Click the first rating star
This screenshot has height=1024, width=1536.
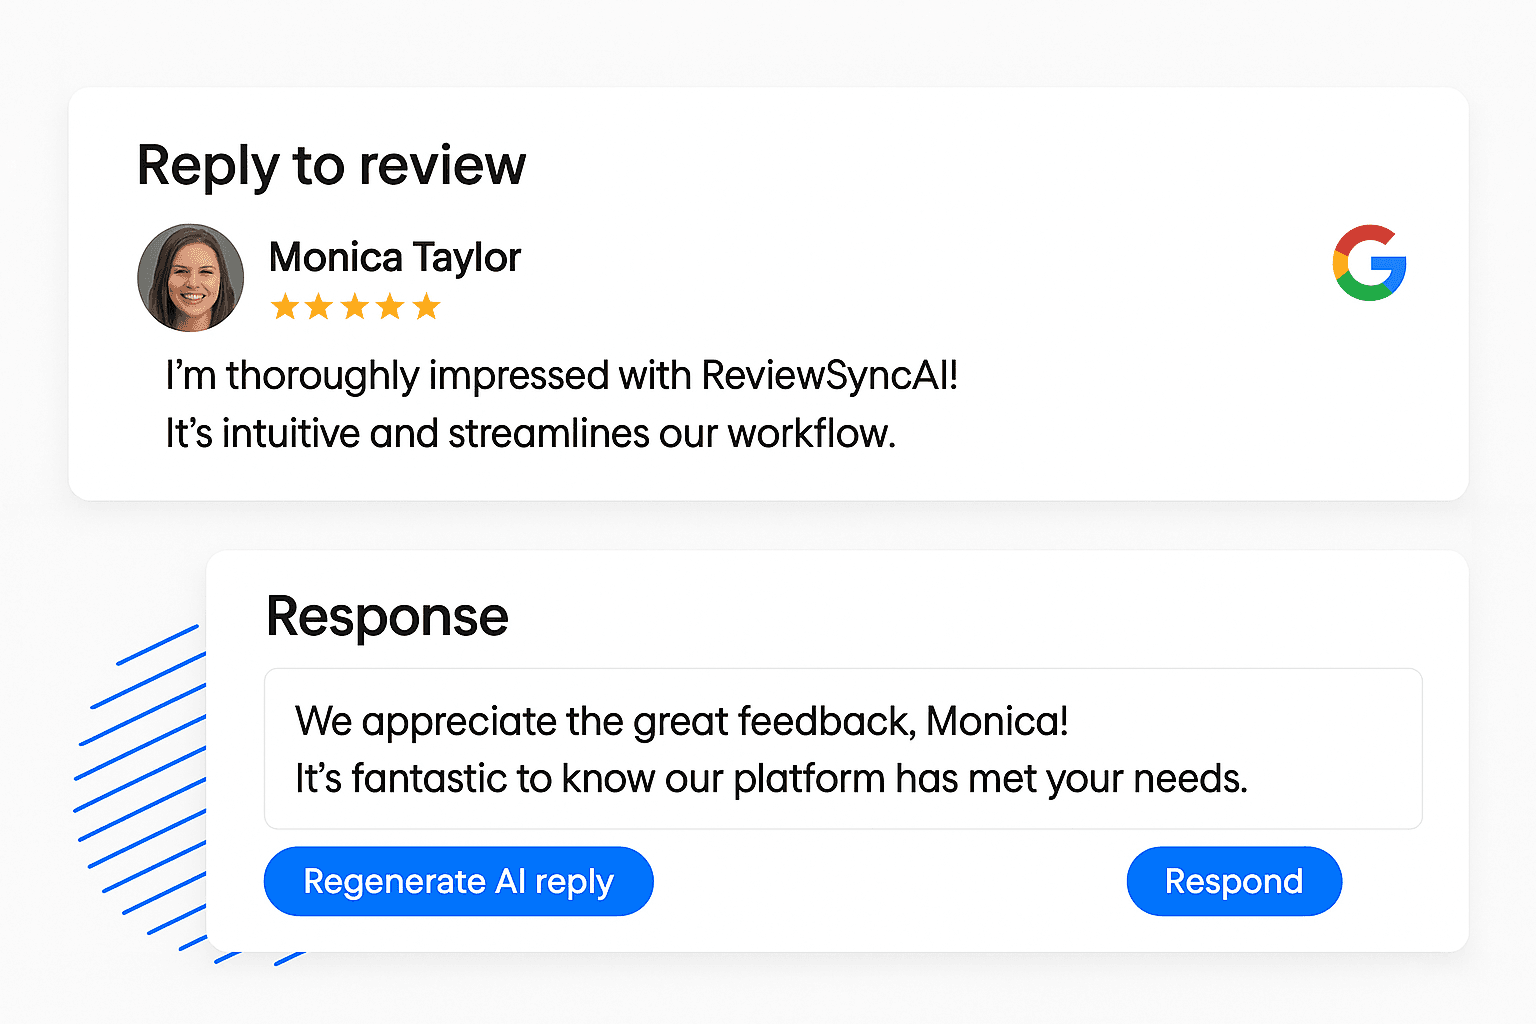pyautogui.click(x=285, y=306)
